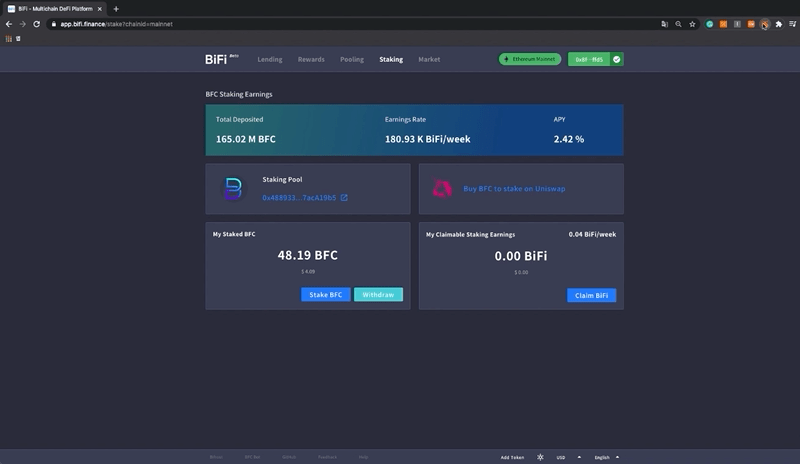Click the 0.00 BiFi claimable amount
This screenshot has height=464, width=800.
521,256
